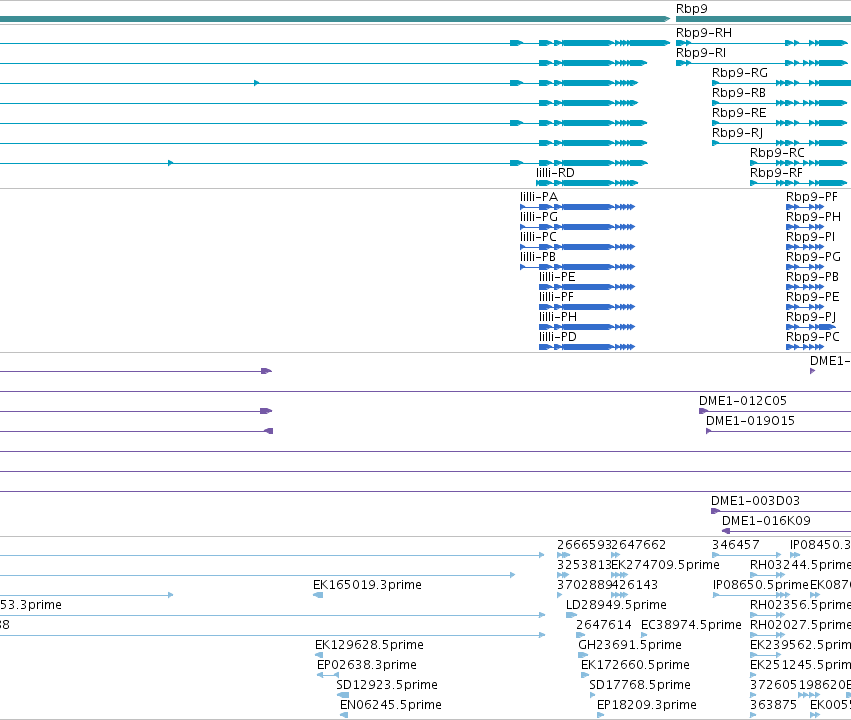Select the Rbp9-RI transcript label
This screenshot has height=720, width=851.
[701, 53]
